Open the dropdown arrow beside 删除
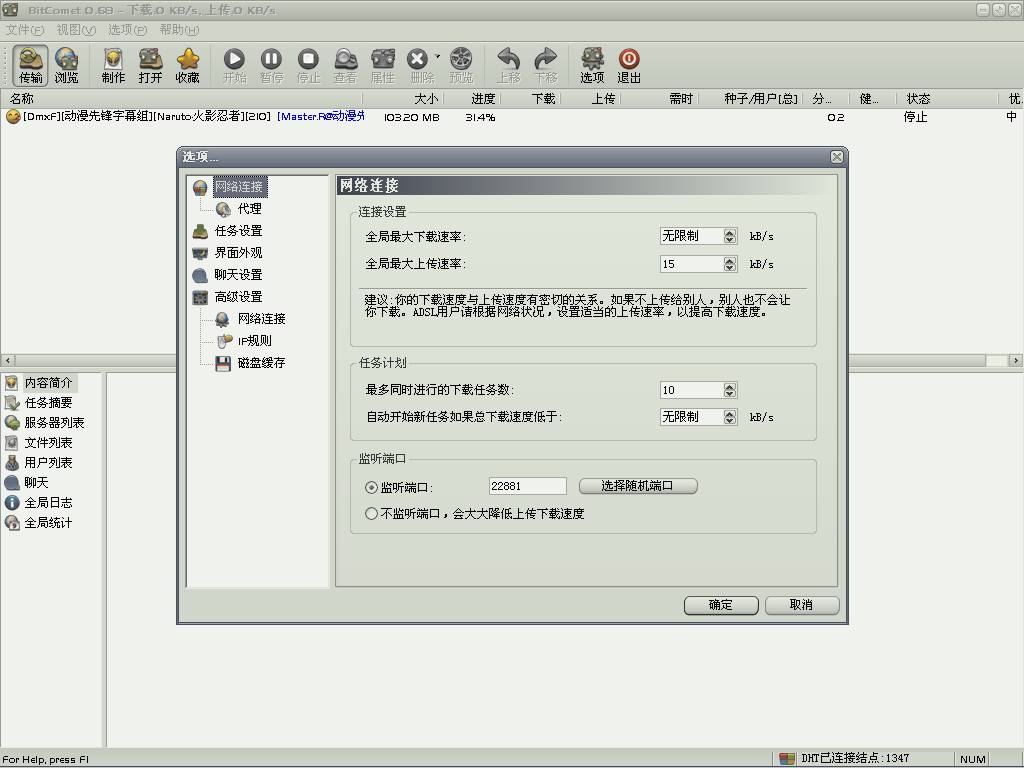The width and height of the screenshot is (1024, 768). point(437,56)
